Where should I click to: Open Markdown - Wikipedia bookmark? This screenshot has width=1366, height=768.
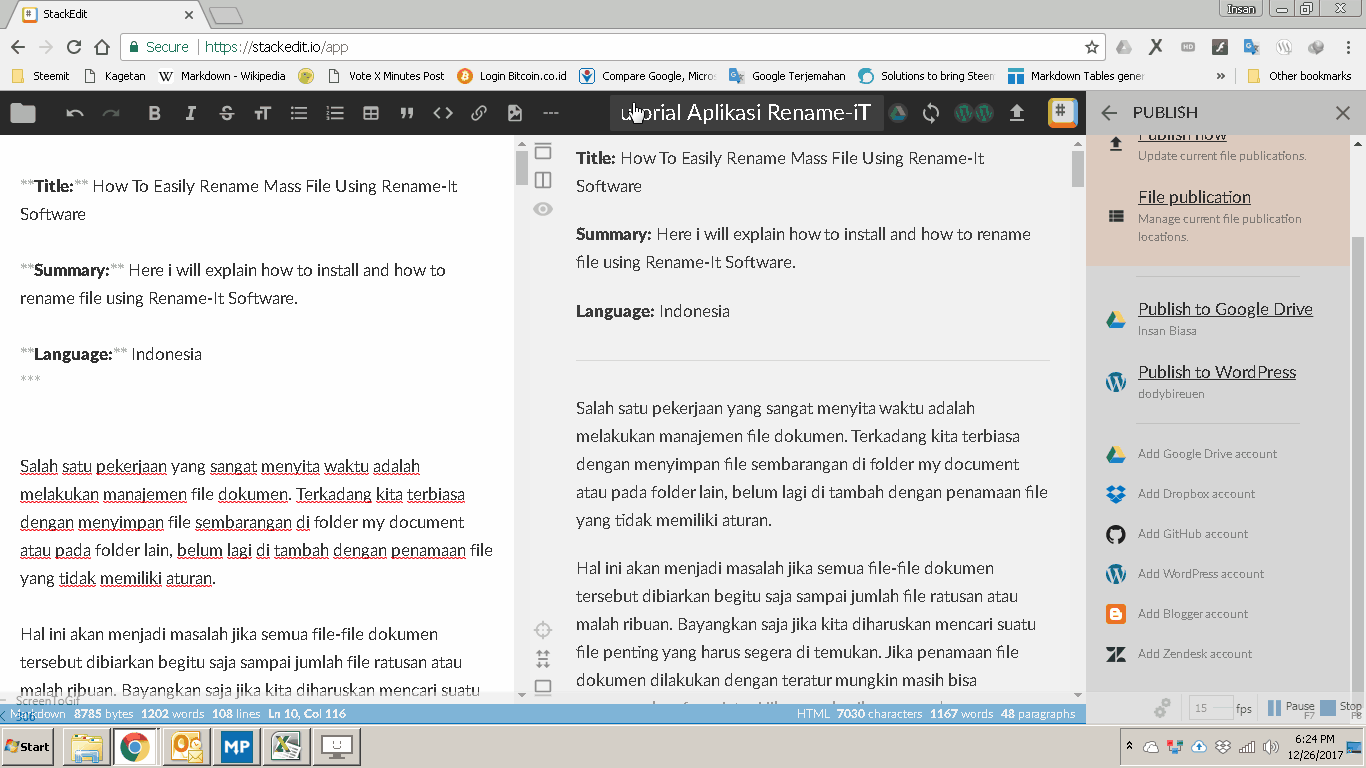[x=222, y=76]
